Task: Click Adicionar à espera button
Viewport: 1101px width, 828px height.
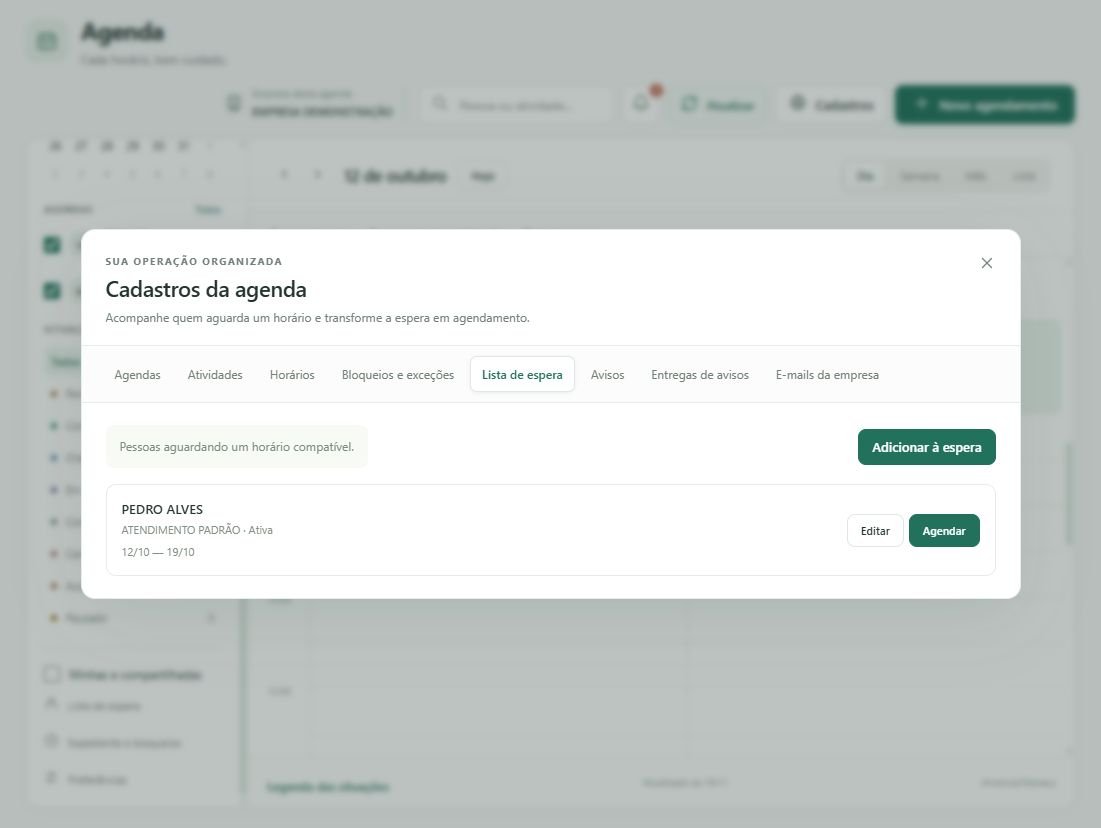Action: click(926, 447)
